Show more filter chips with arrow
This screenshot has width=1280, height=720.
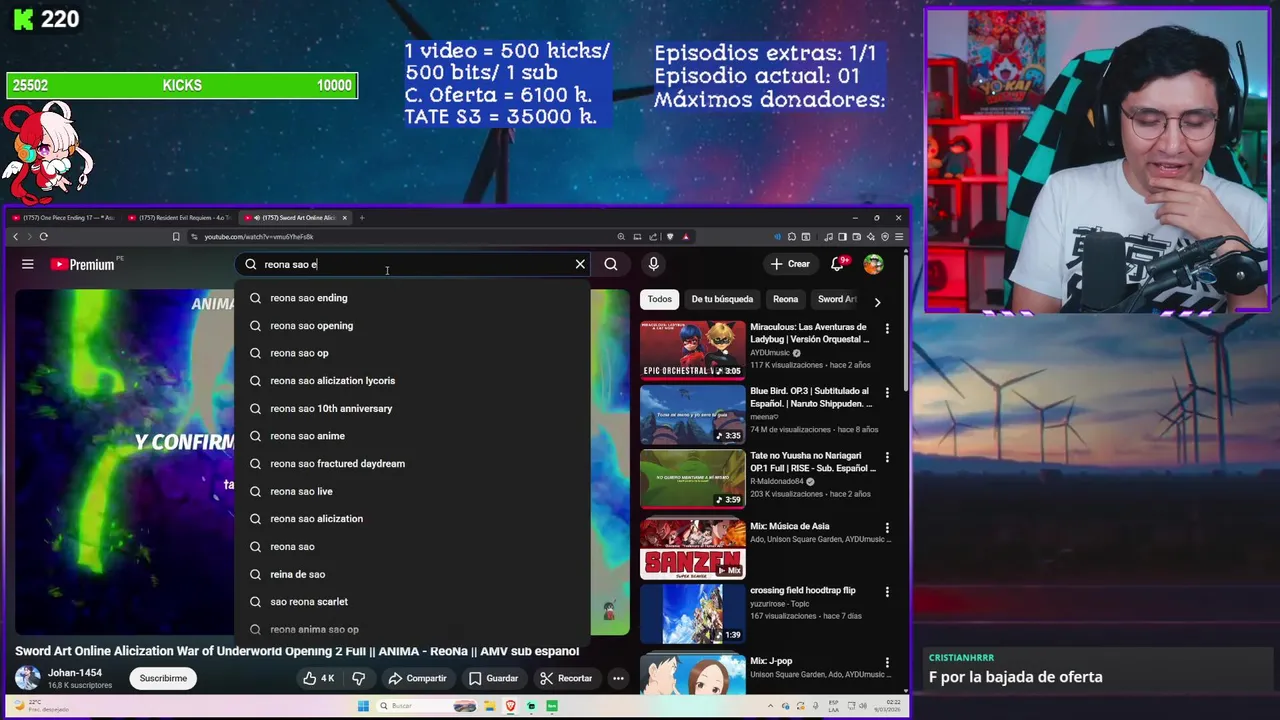877,301
